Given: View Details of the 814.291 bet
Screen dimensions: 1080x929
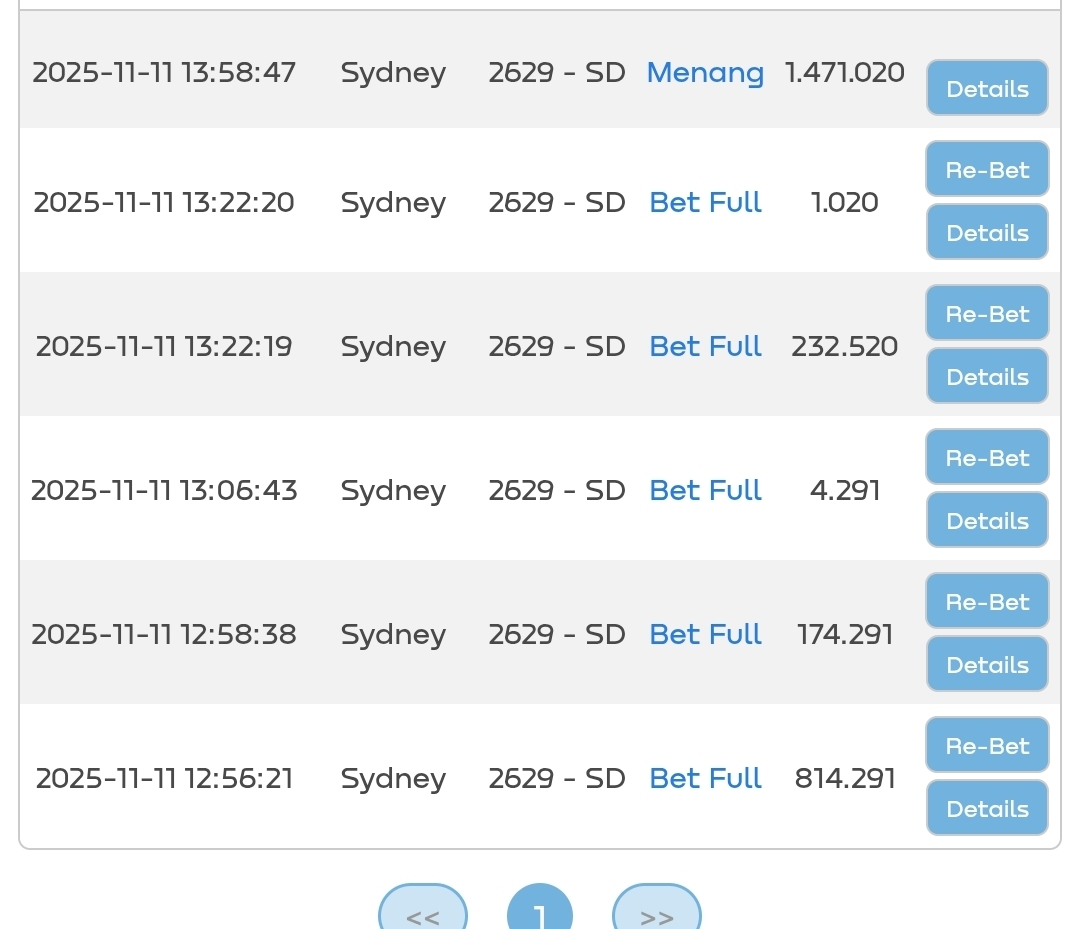Looking at the screenshot, I should tap(987, 809).
